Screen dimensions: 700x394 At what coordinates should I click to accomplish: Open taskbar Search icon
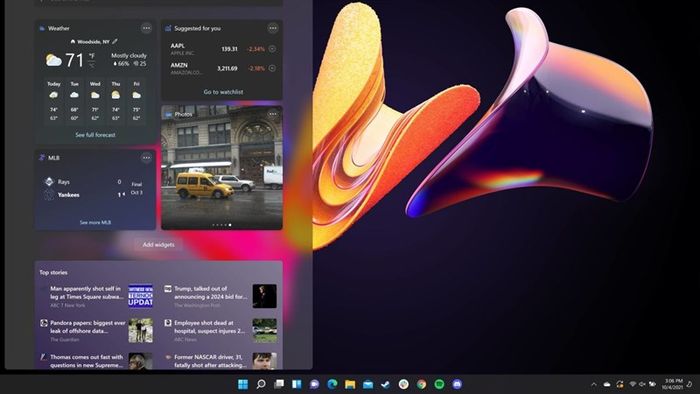click(261, 384)
